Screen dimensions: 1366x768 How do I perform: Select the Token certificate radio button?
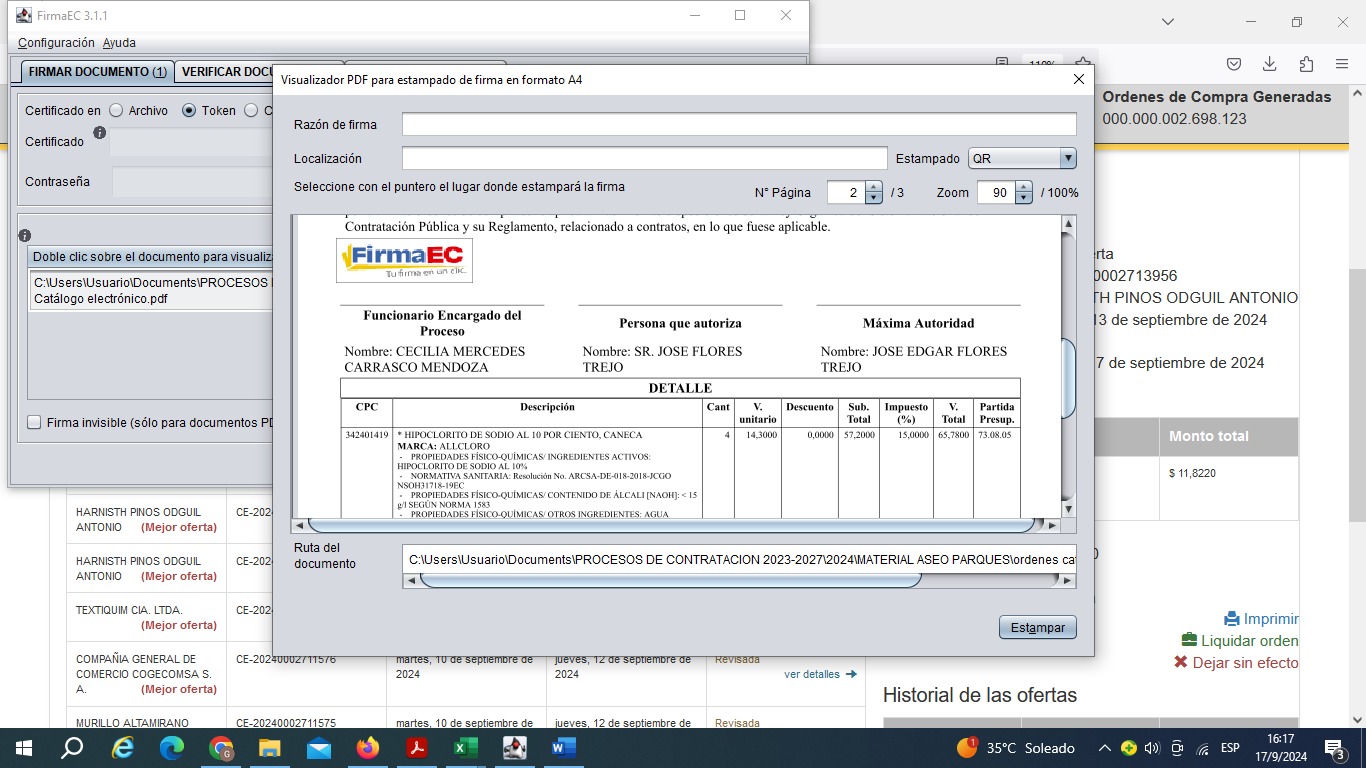click(x=189, y=111)
